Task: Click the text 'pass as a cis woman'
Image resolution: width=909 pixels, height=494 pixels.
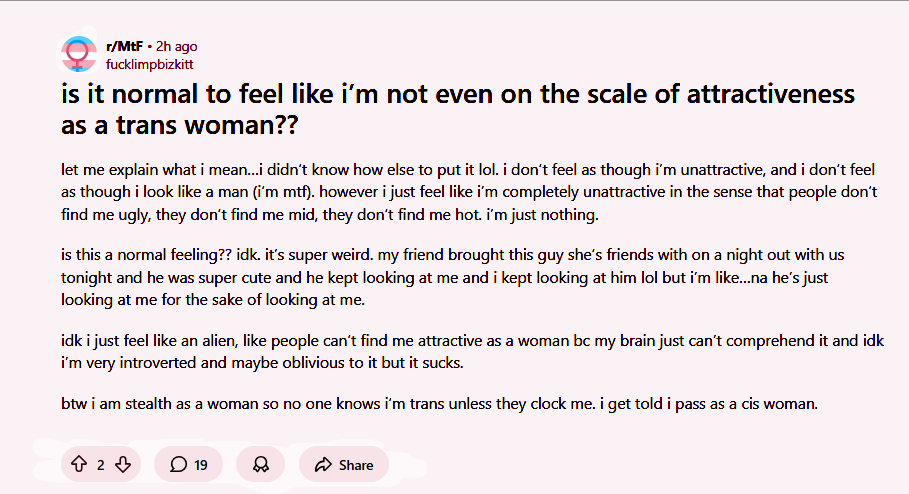Action: pyautogui.click(x=748, y=405)
